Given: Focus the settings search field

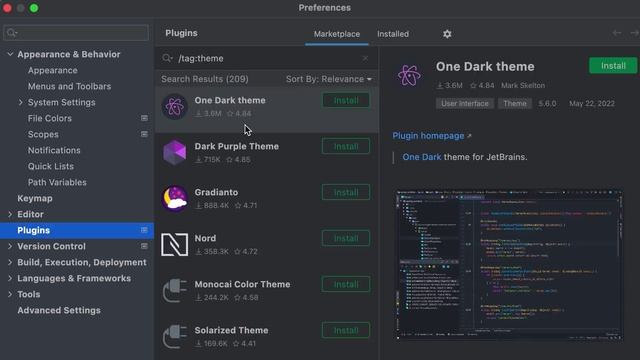Looking at the screenshot, I should pos(76,33).
